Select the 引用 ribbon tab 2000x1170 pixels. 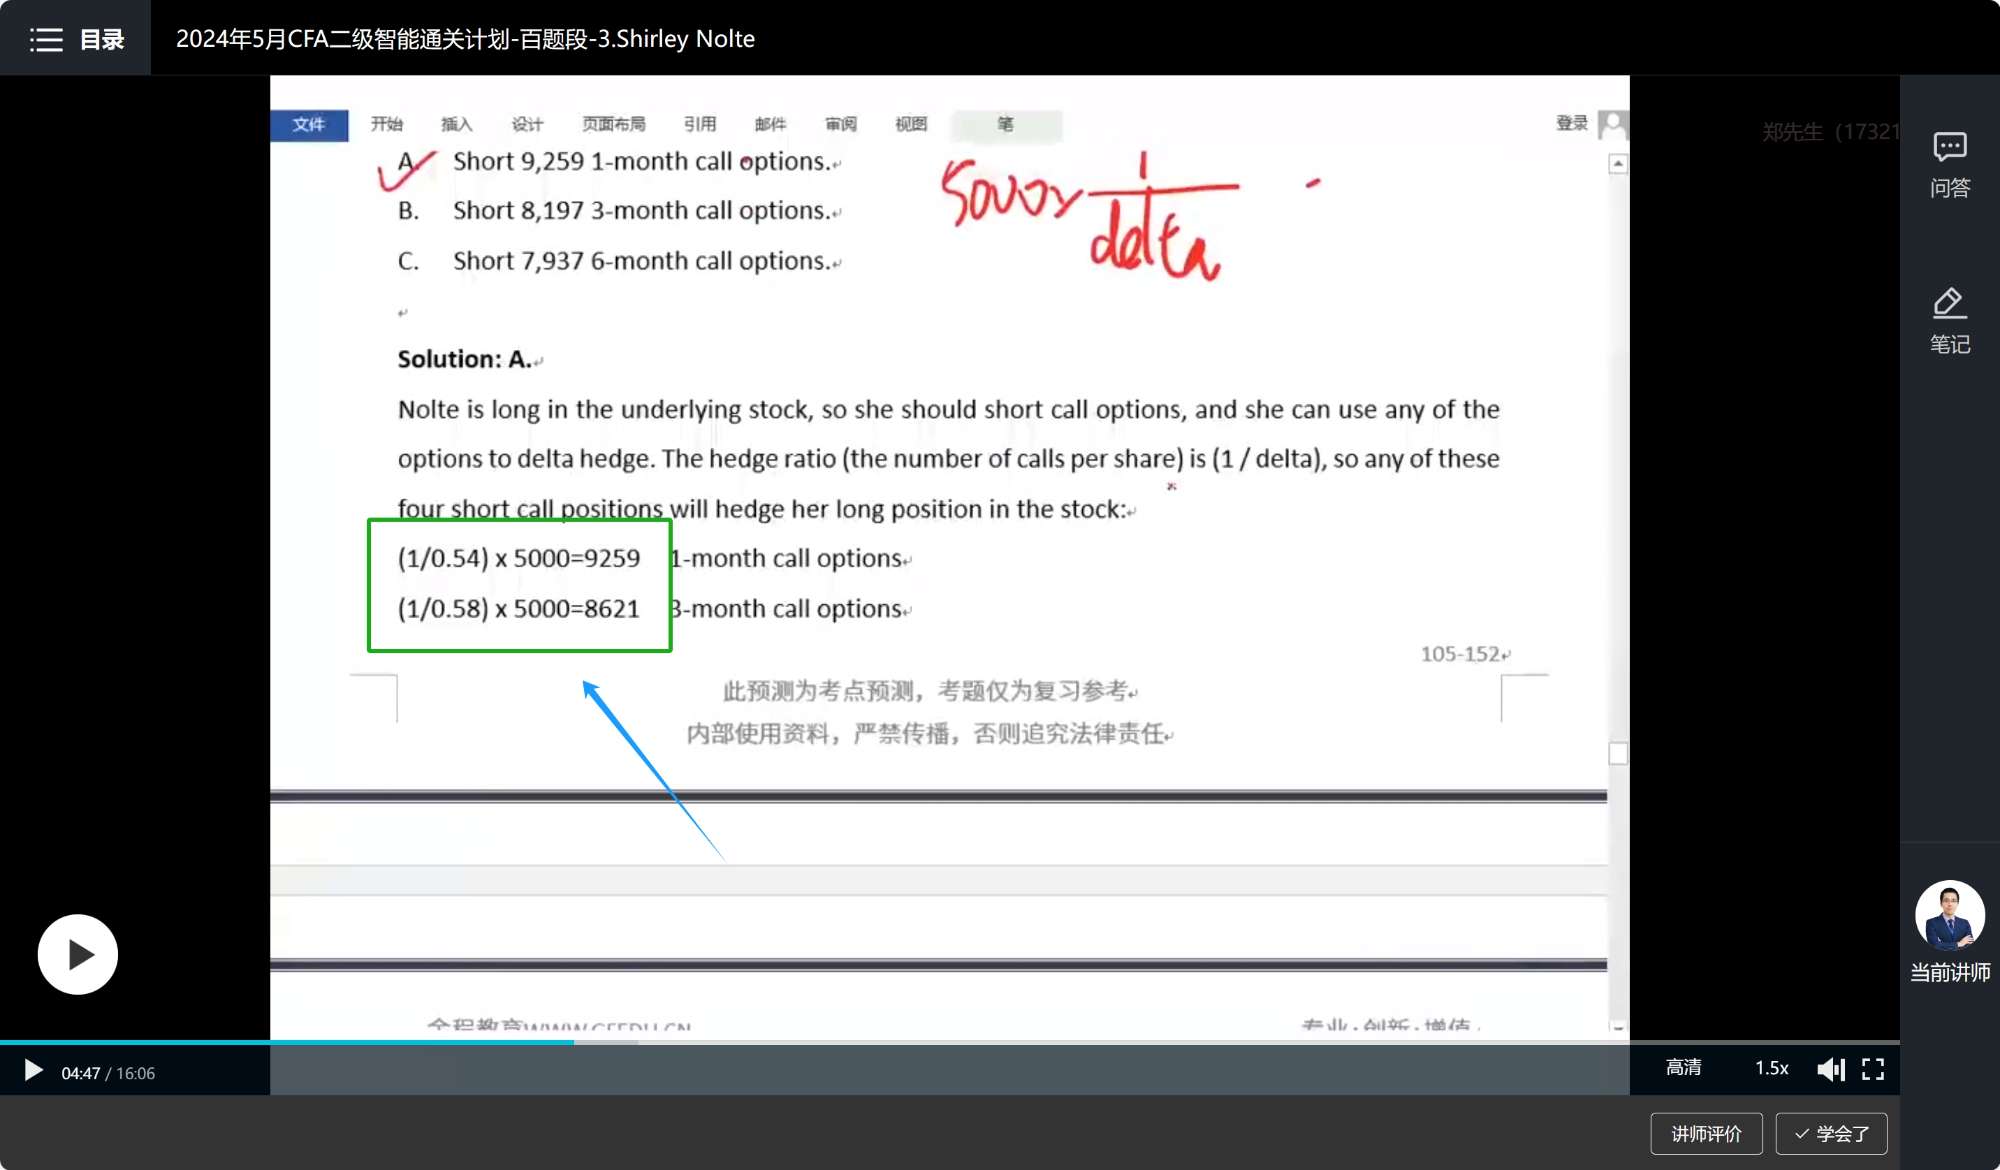(700, 124)
